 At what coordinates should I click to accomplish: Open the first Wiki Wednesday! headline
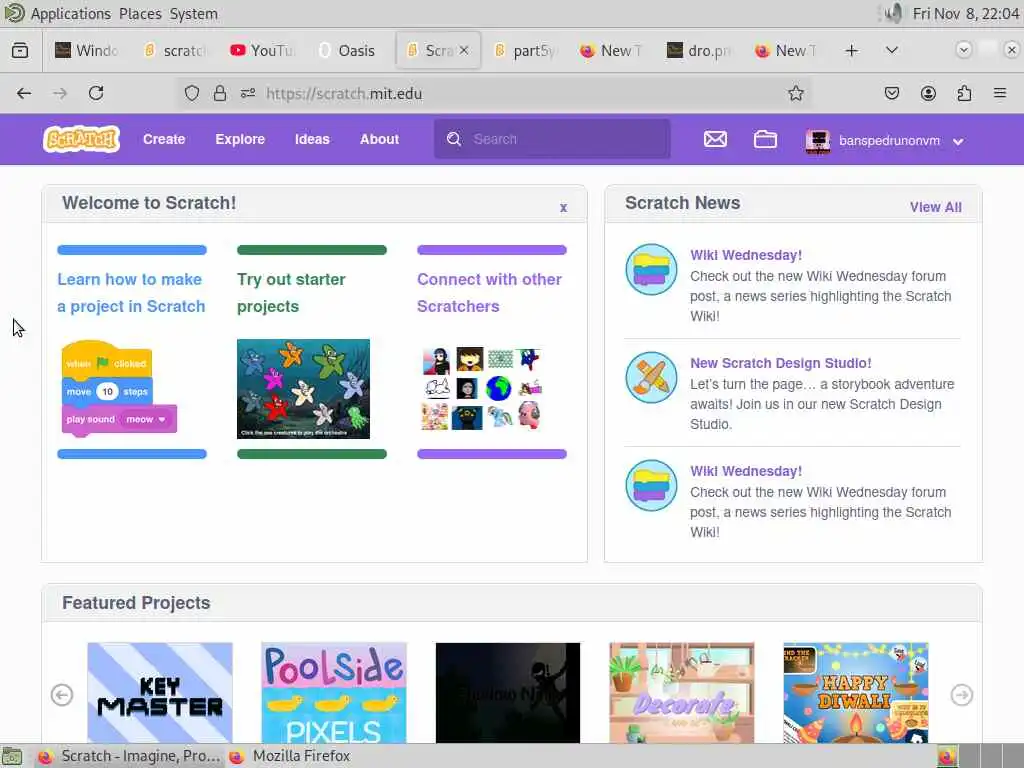pos(746,255)
